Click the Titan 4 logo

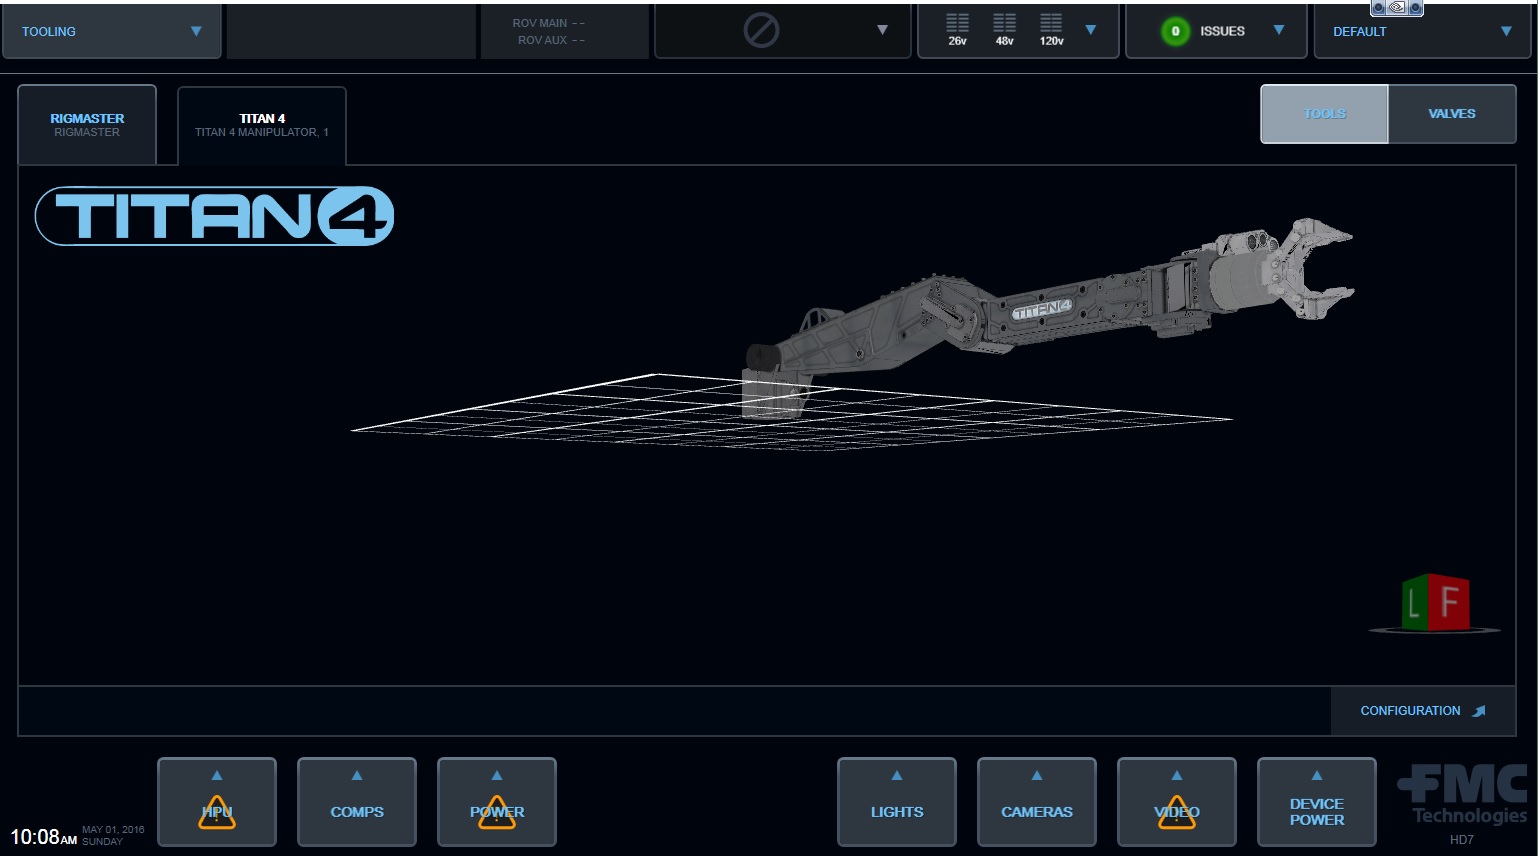(215, 216)
